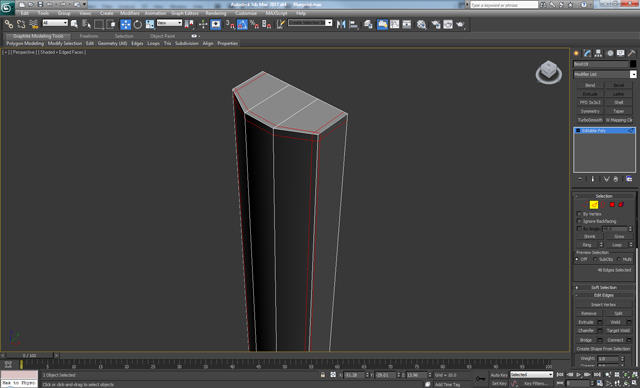Click the Mirror tool icon
This screenshot has width=640, height=388.
point(341,24)
